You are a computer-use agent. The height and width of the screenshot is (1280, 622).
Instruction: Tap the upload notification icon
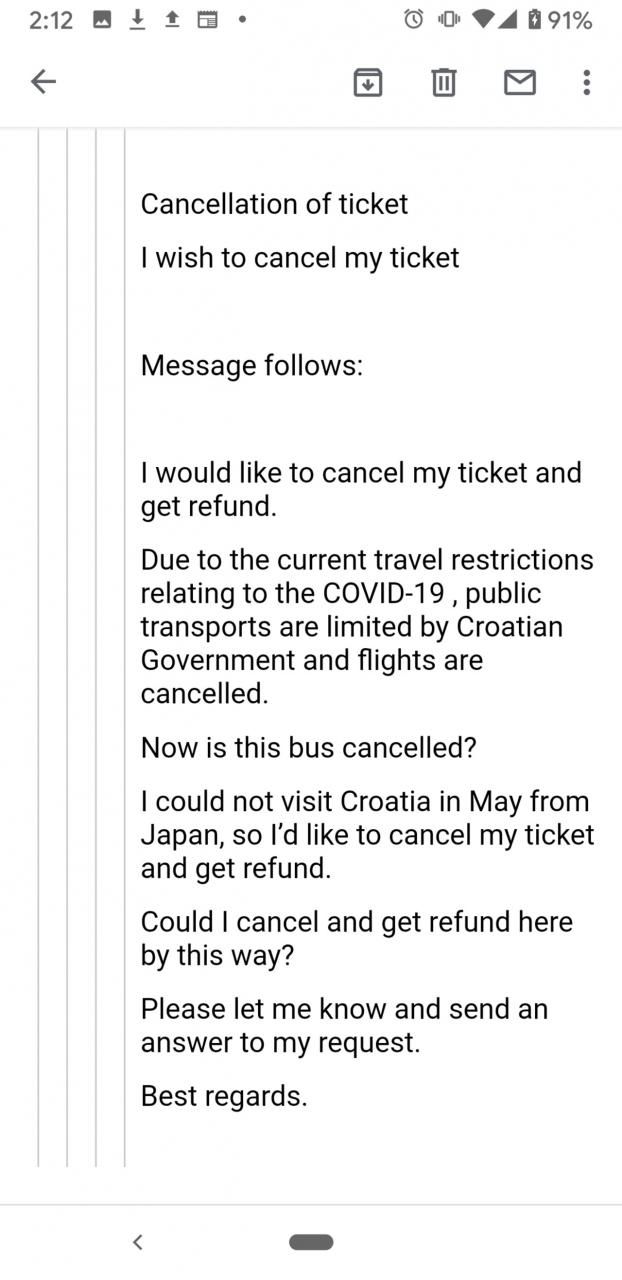point(171,20)
